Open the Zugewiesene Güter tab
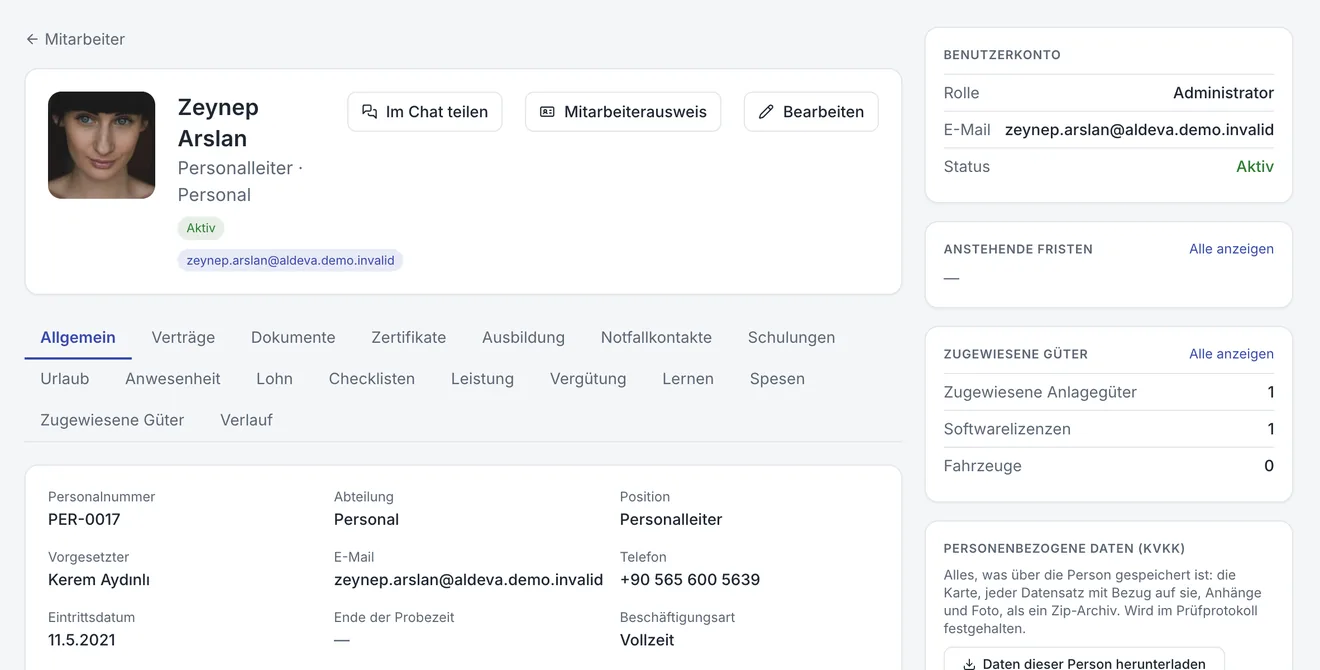 click(112, 420)
